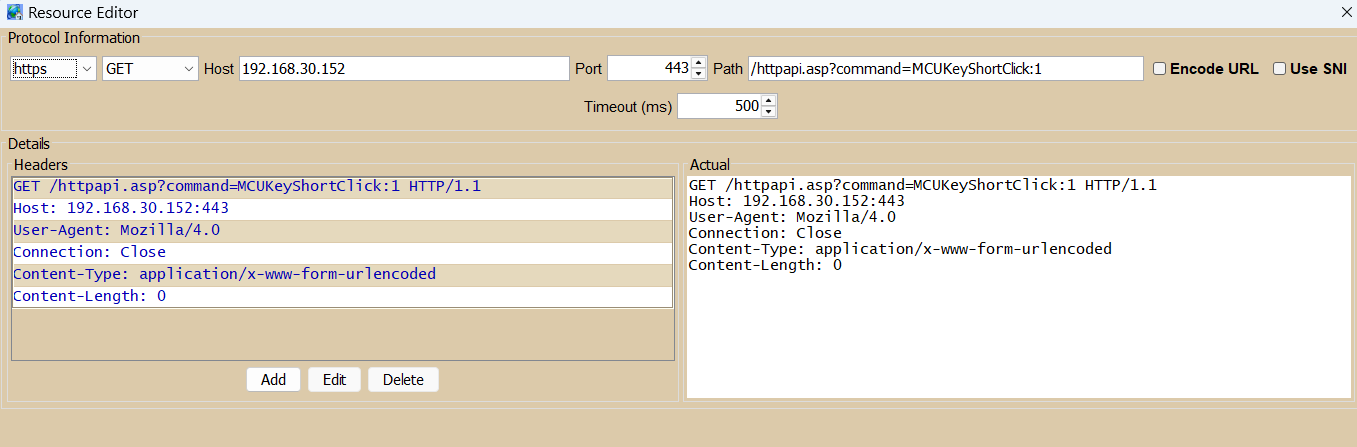Select the Content-Length: 0 header row
This screenshot has width=1357, height=447.
(x=342, y=296)
